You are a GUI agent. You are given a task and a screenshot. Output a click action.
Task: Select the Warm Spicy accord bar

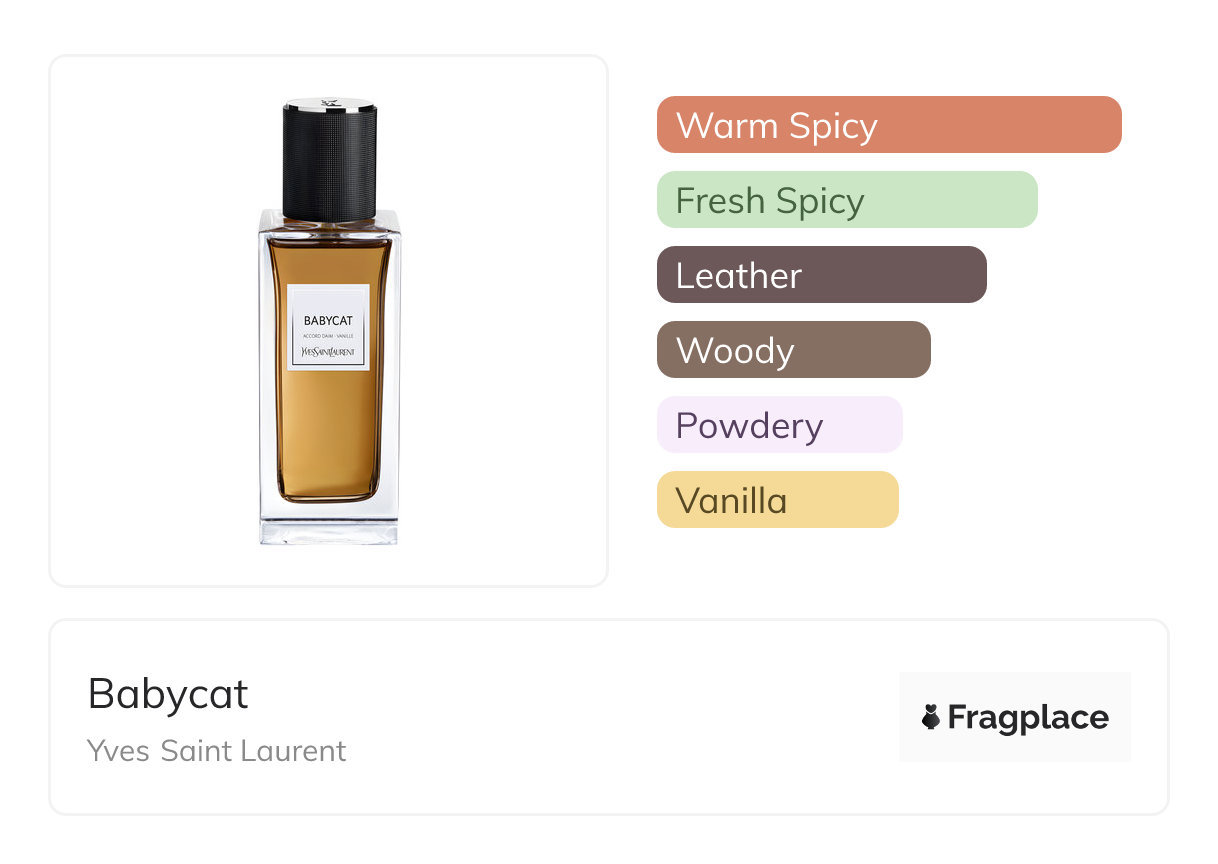[889, 125]
